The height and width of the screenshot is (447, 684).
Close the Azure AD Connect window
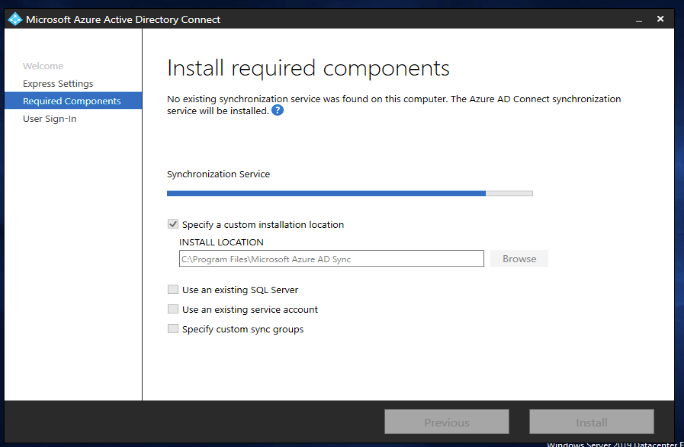660,19
